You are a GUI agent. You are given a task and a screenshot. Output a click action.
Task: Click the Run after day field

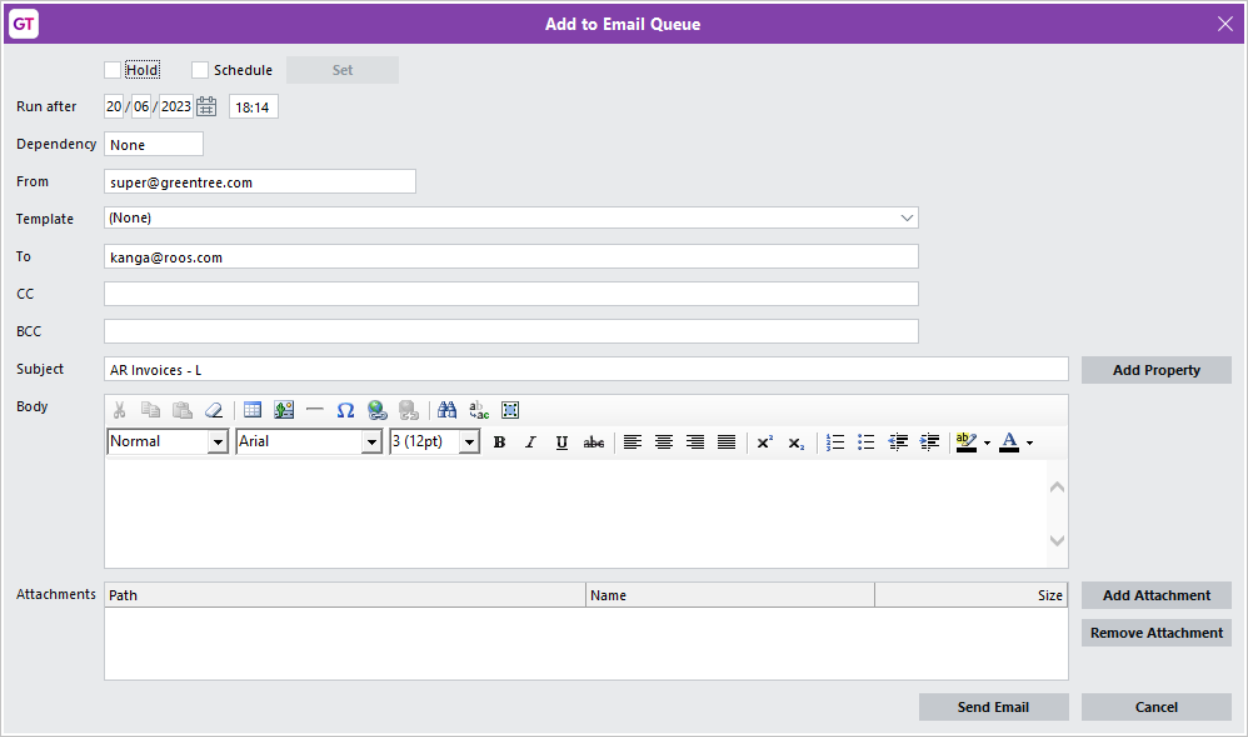click(x=114, y=106)
